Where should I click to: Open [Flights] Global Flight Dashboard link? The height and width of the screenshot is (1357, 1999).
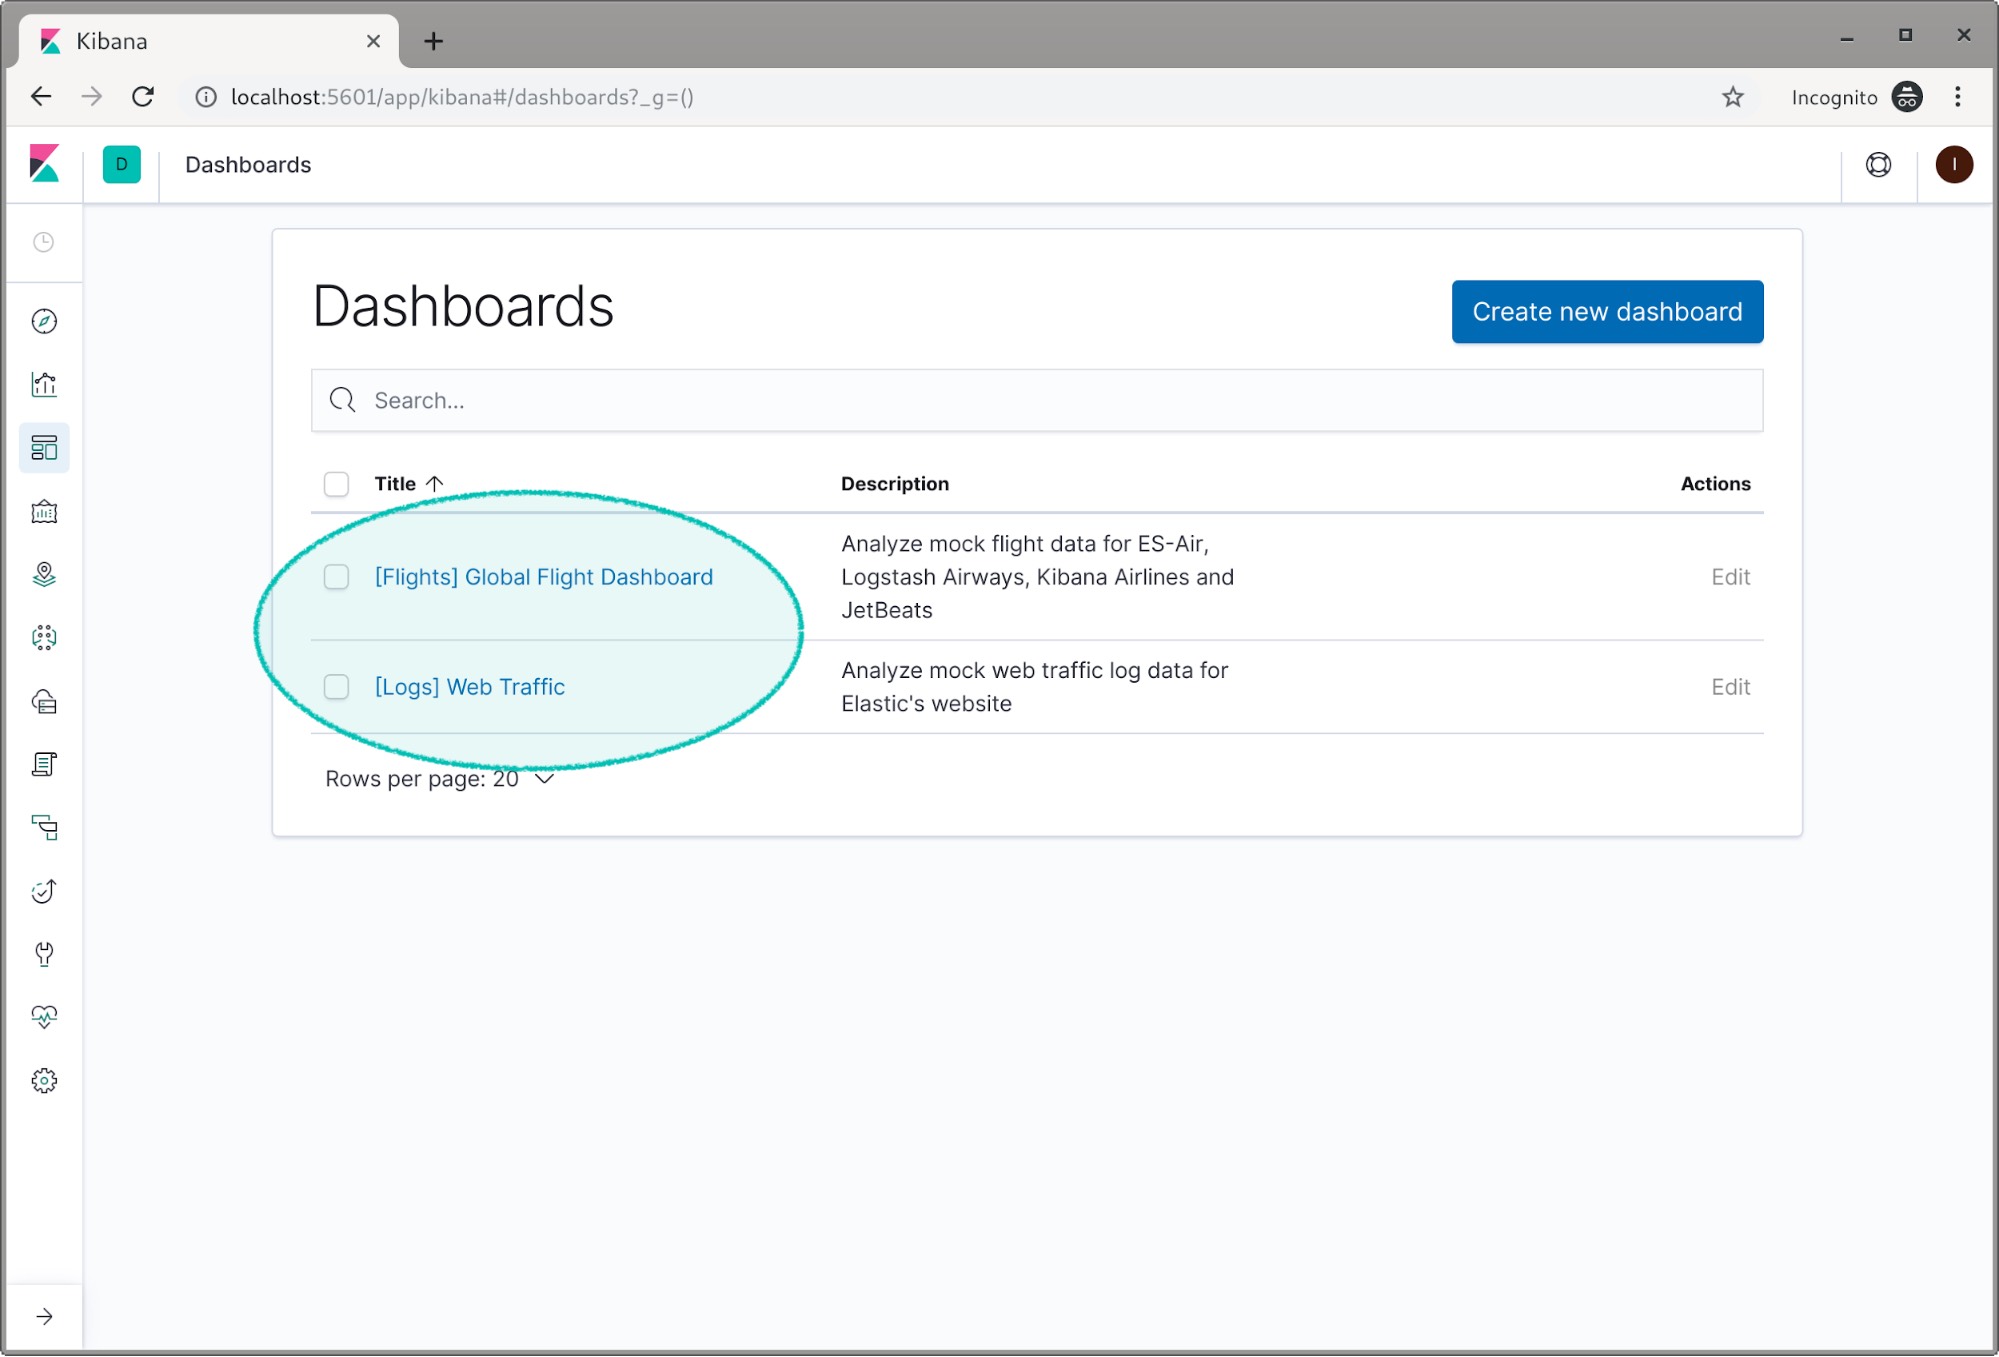544,576
